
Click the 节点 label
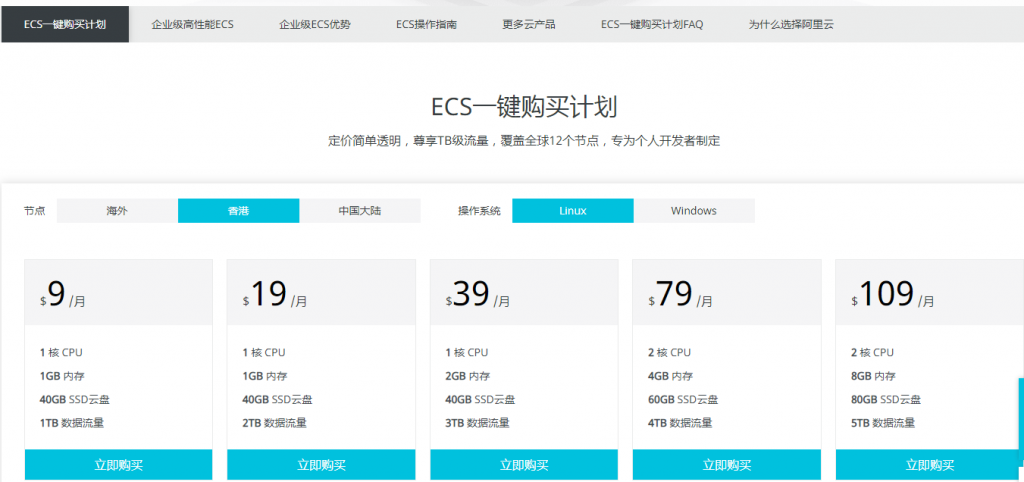click(x=35, y=211)
